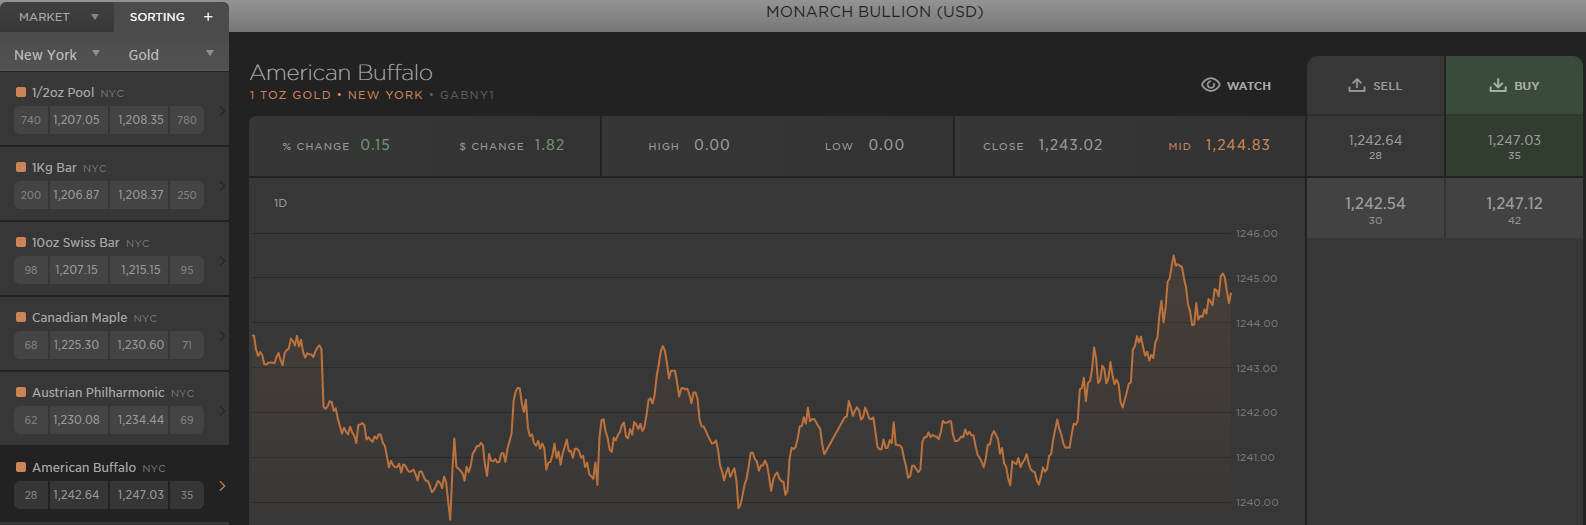This screenshot has height=525, width=1586.
Task: Select the Canadian Maple product row
Action: click(x=114, y=334)
